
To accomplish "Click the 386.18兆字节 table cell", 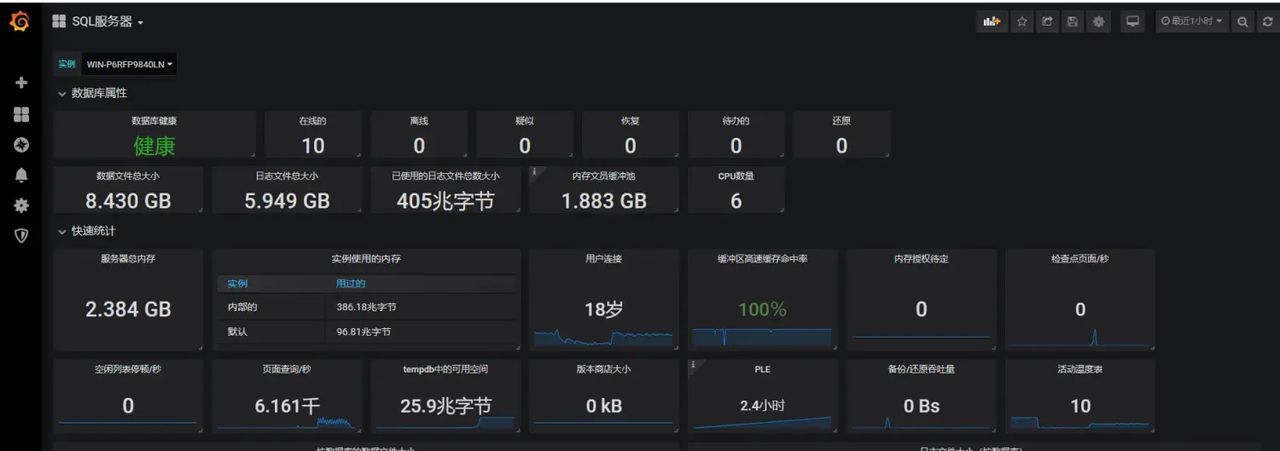I will point(366,307).
